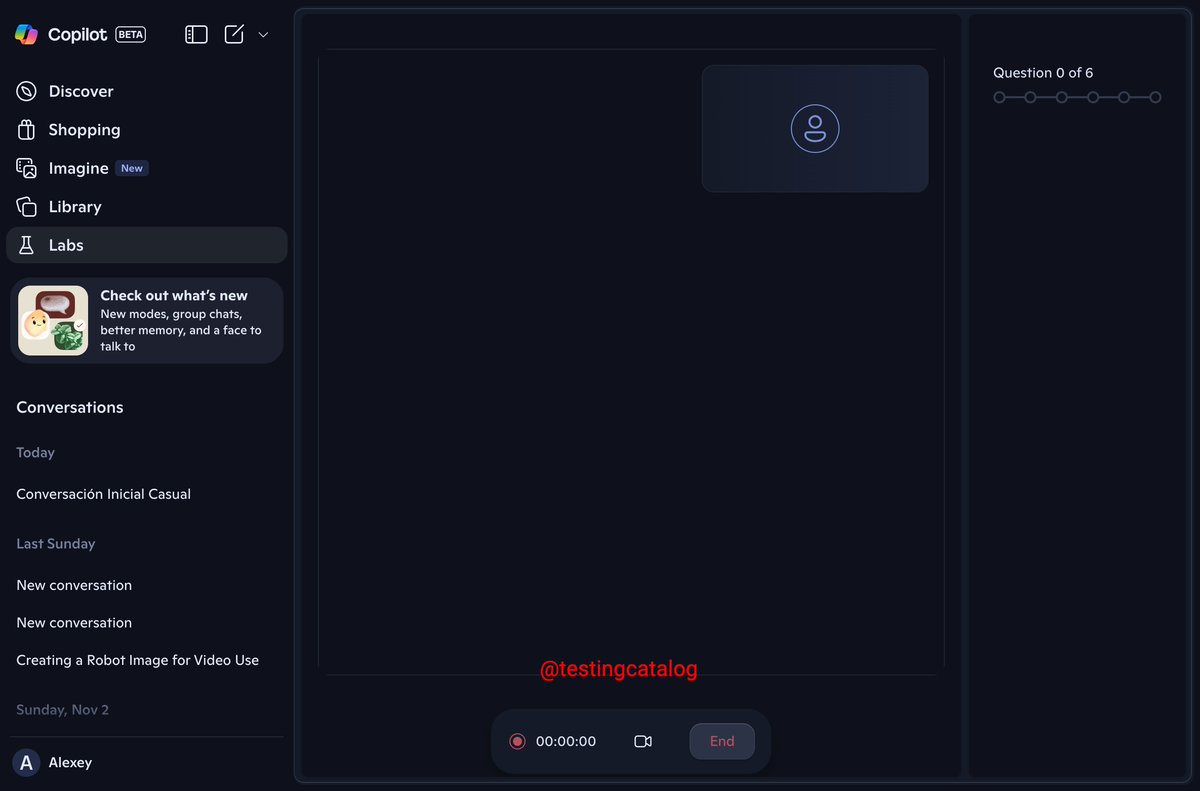The image size is (1200, 791).
Task: Collapse the Today conversations group
Action: tap(35, 452)
